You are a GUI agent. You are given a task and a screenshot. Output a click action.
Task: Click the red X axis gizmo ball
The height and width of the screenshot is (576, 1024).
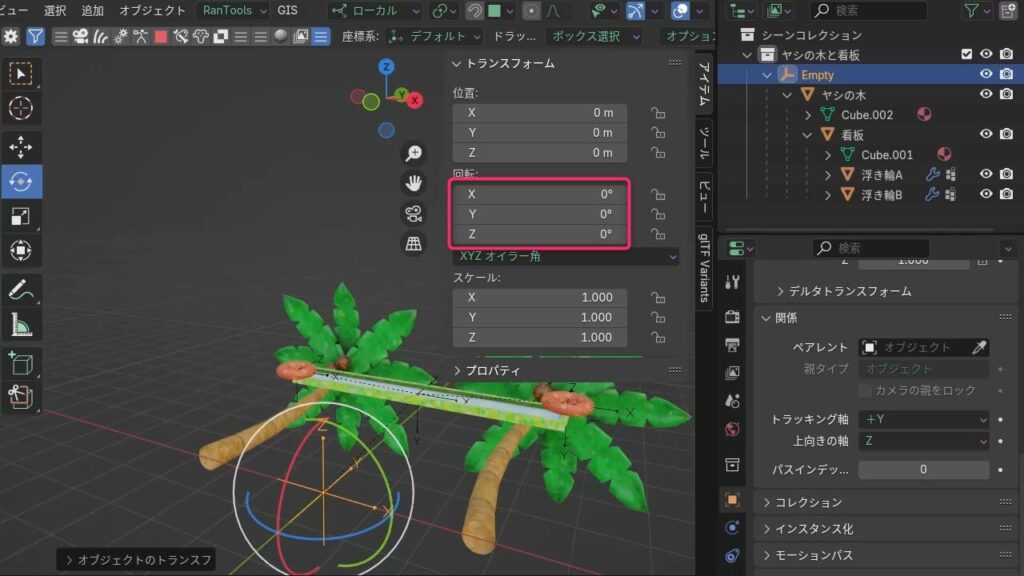[415, 101]
